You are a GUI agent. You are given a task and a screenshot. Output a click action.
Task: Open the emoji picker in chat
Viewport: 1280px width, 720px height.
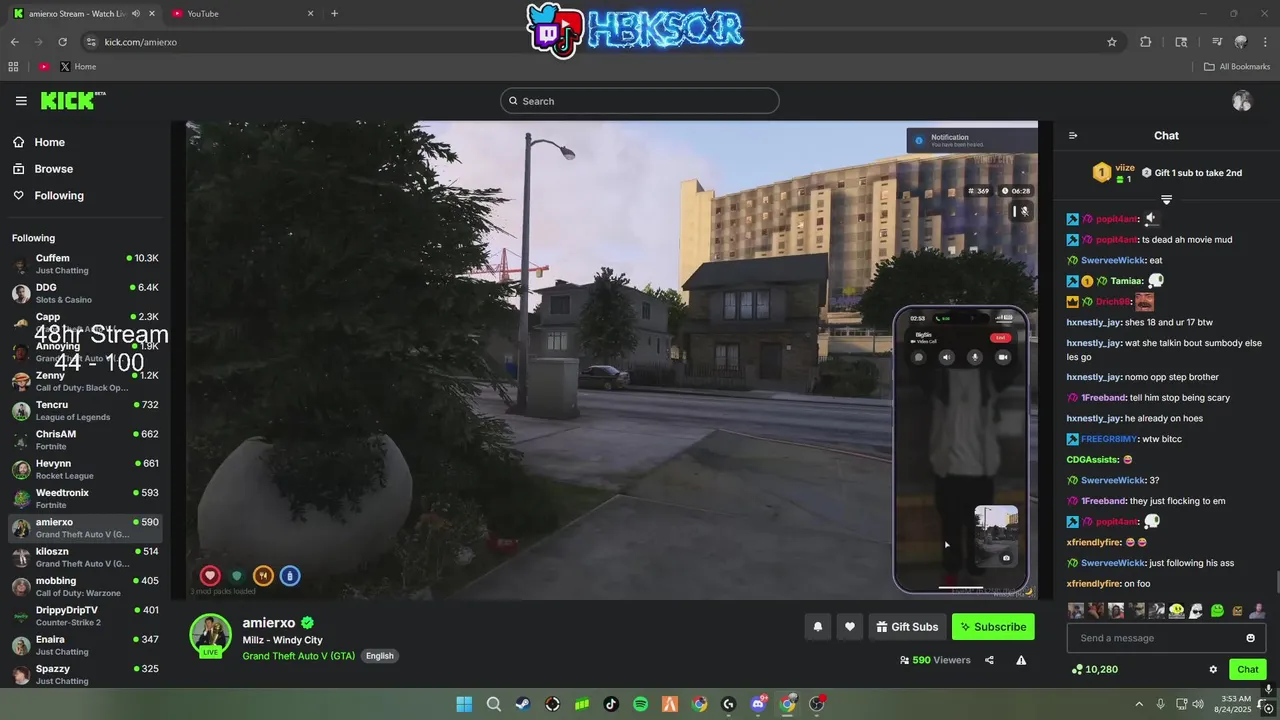tap(1250, 638)
